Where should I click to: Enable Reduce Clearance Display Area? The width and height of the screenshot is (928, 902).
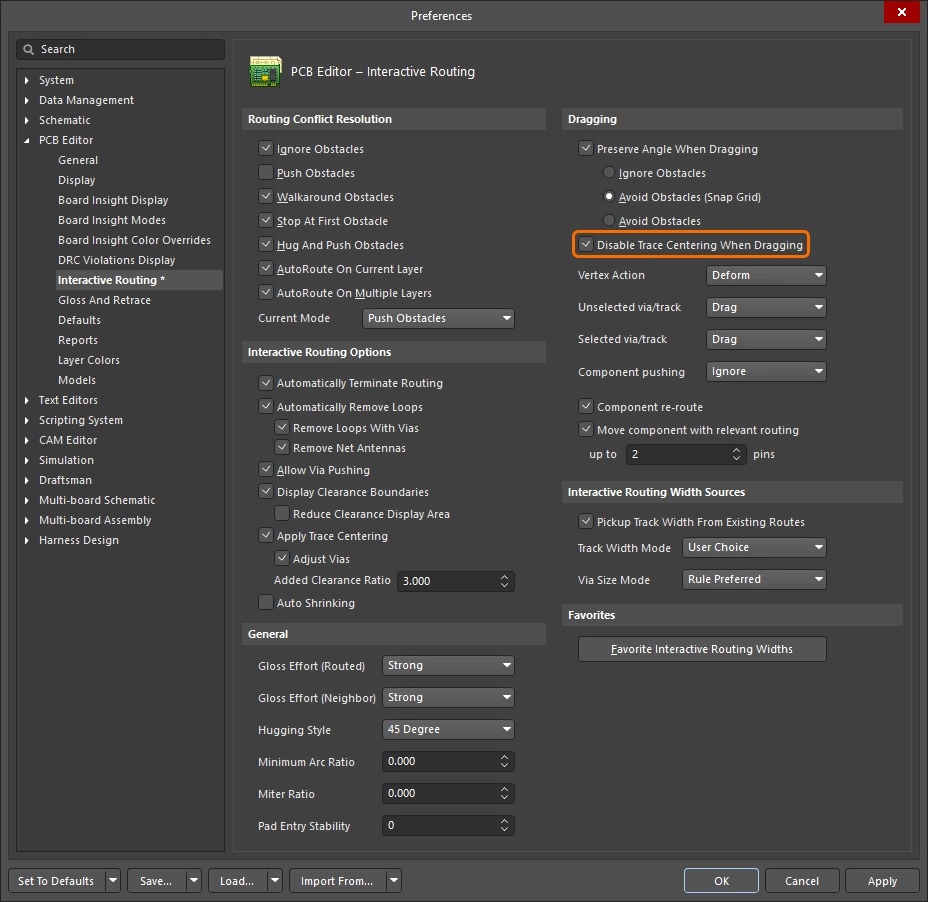283,513
